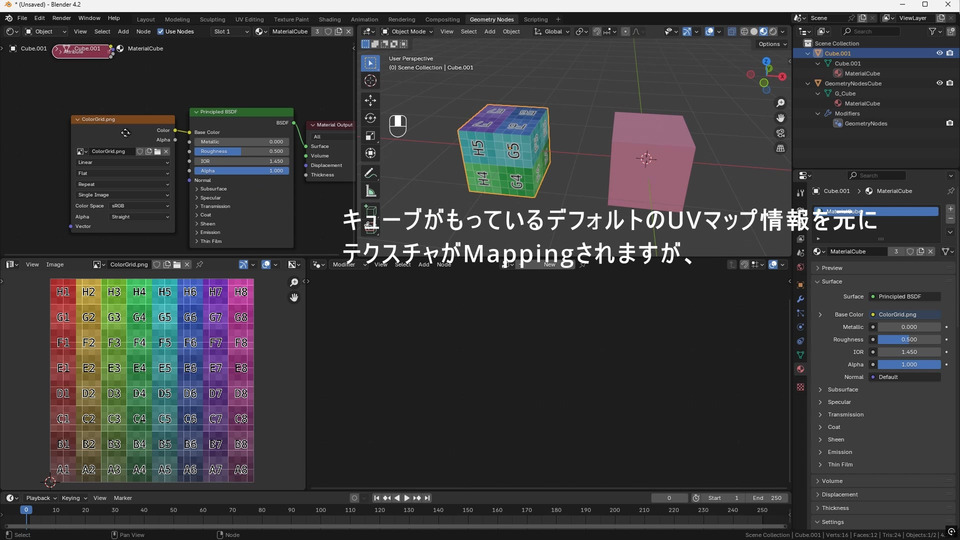
Task: Hide GeometryNodesCube using eye icon
Action: [939, 83]
